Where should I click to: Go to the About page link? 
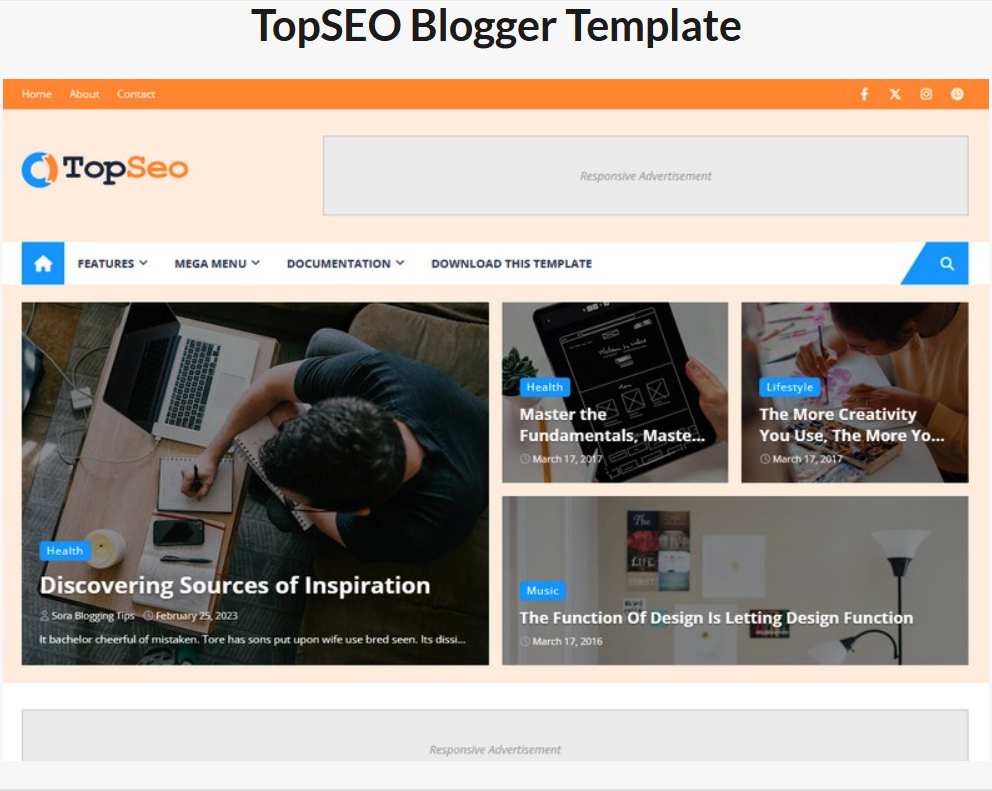point(84,94)
